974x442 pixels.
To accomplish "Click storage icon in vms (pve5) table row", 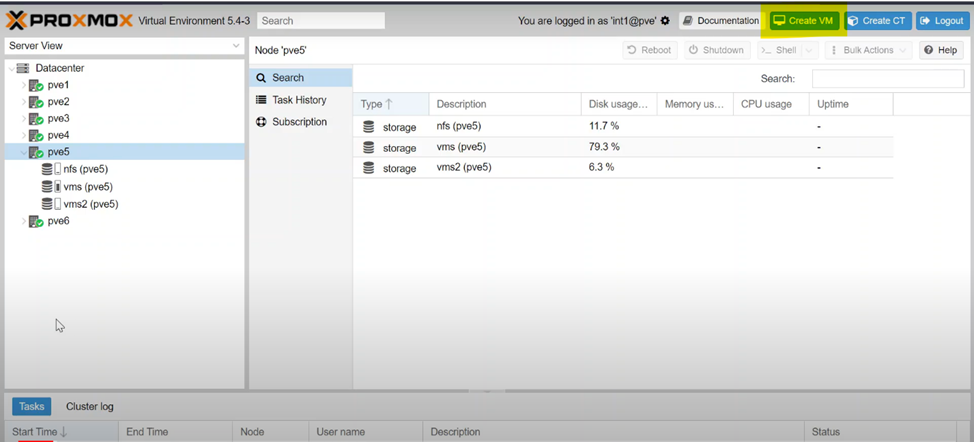I will tap(368, 148).
